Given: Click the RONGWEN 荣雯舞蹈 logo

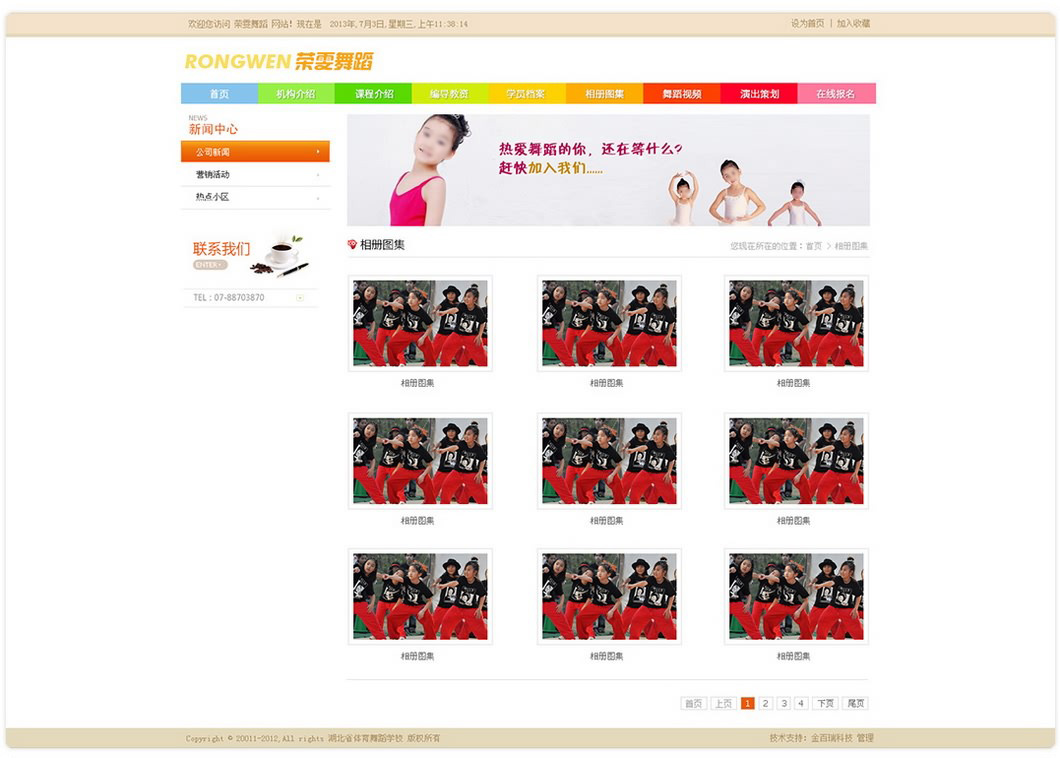Looking at the screenshot, I should [x=279, y=62].
